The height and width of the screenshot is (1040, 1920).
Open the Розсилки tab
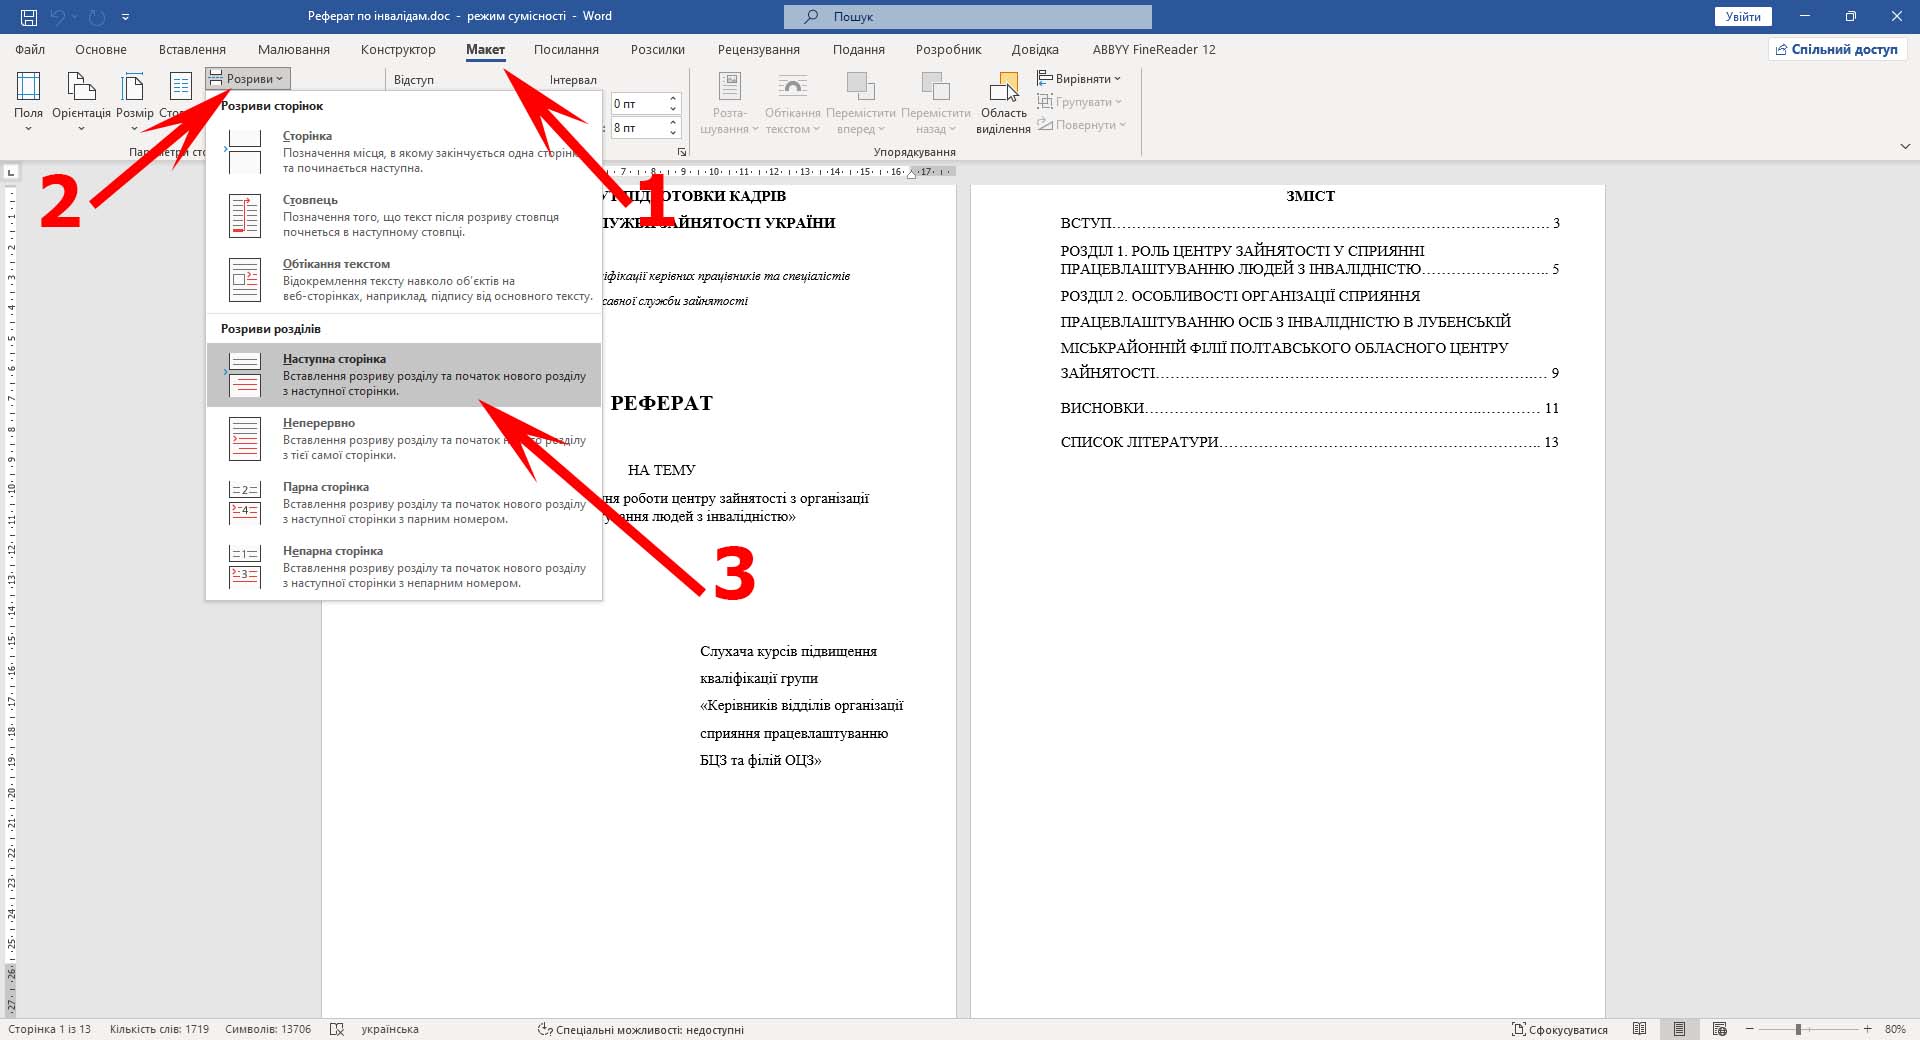tap(658, 49)
